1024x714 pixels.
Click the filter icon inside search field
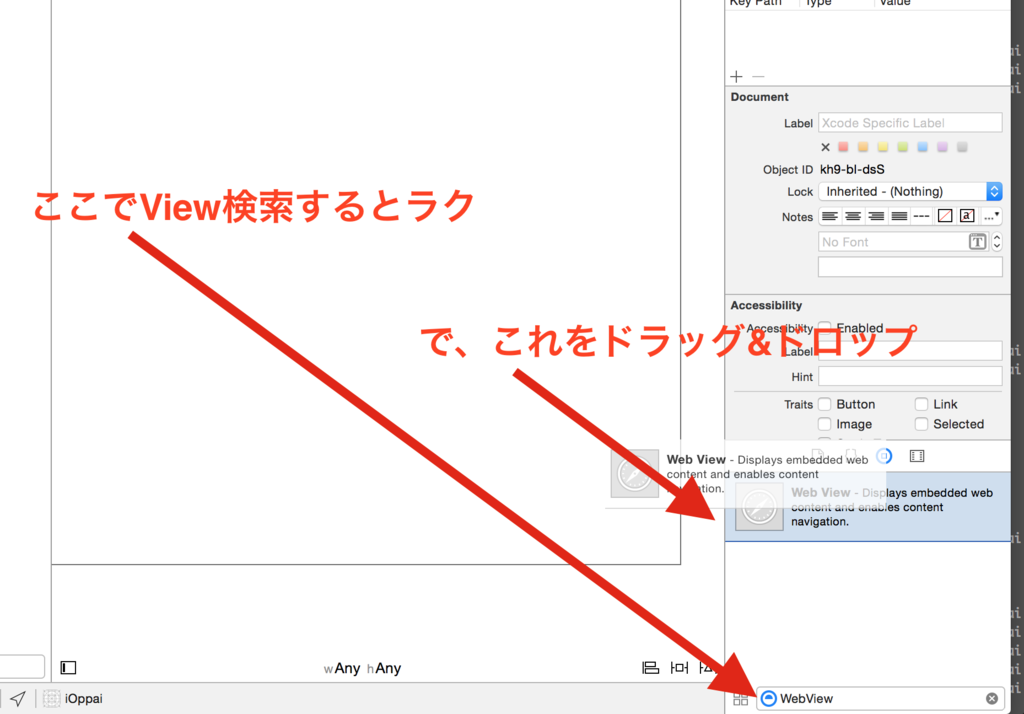769,698
